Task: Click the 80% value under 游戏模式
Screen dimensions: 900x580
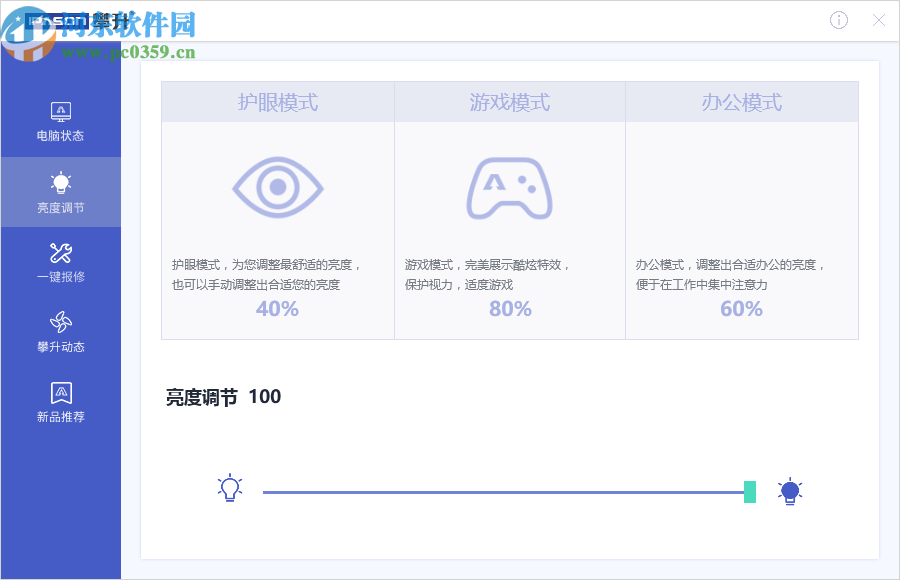Action: [x=509, y=309]
